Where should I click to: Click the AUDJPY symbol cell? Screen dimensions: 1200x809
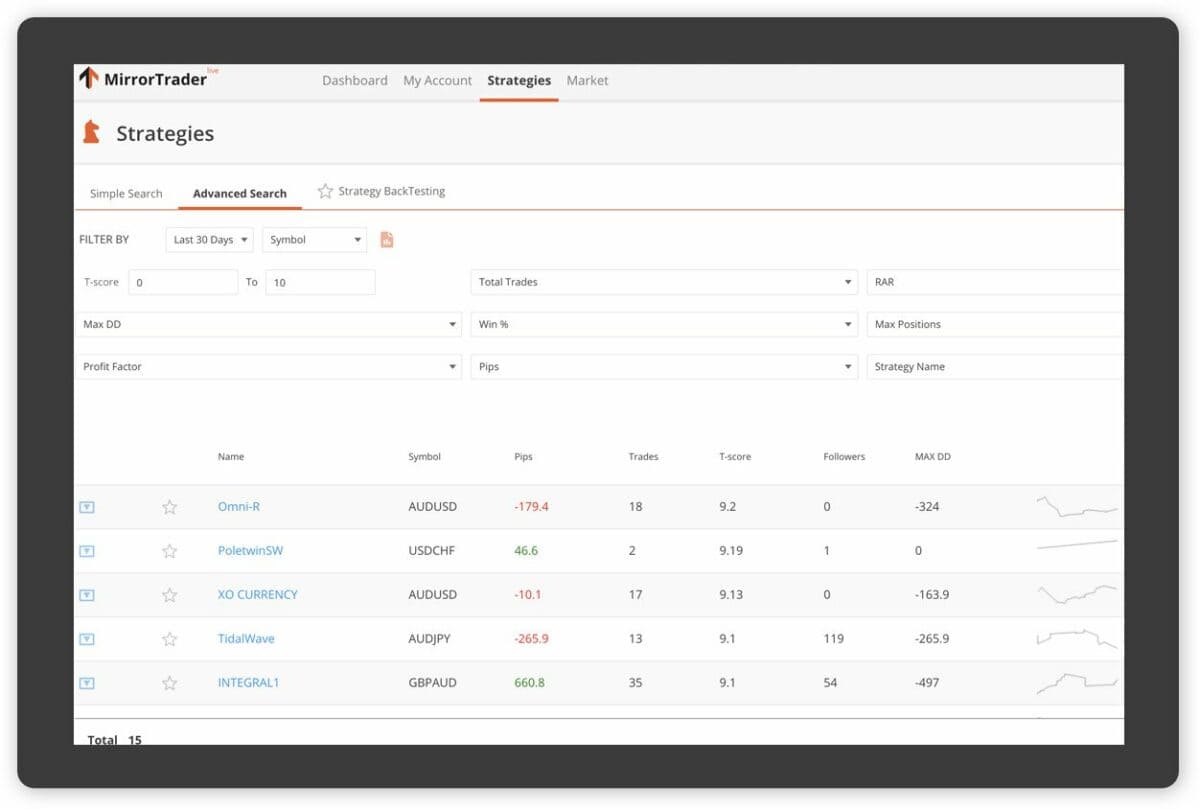pyautogui.click(x=431, y=639)
